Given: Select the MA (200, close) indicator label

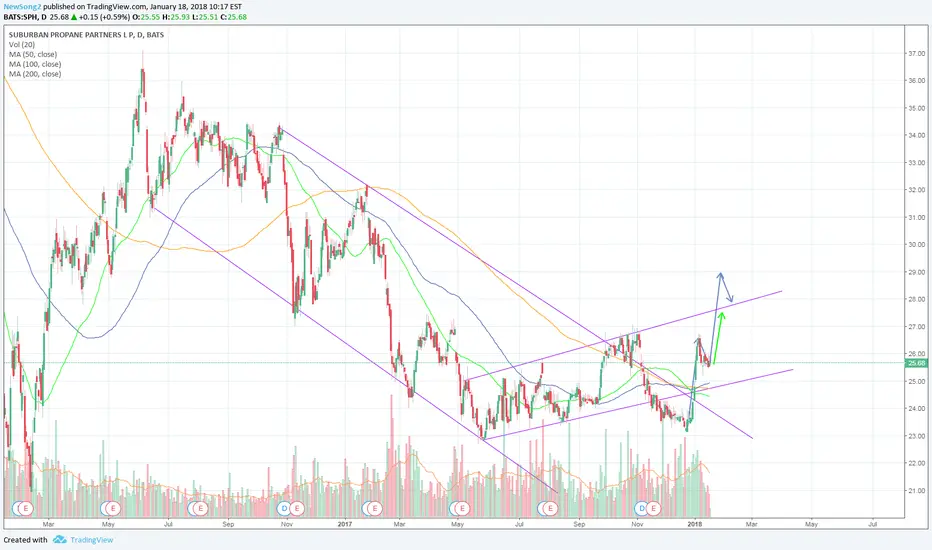Looking at the screenshot, I should coord(34,74).
